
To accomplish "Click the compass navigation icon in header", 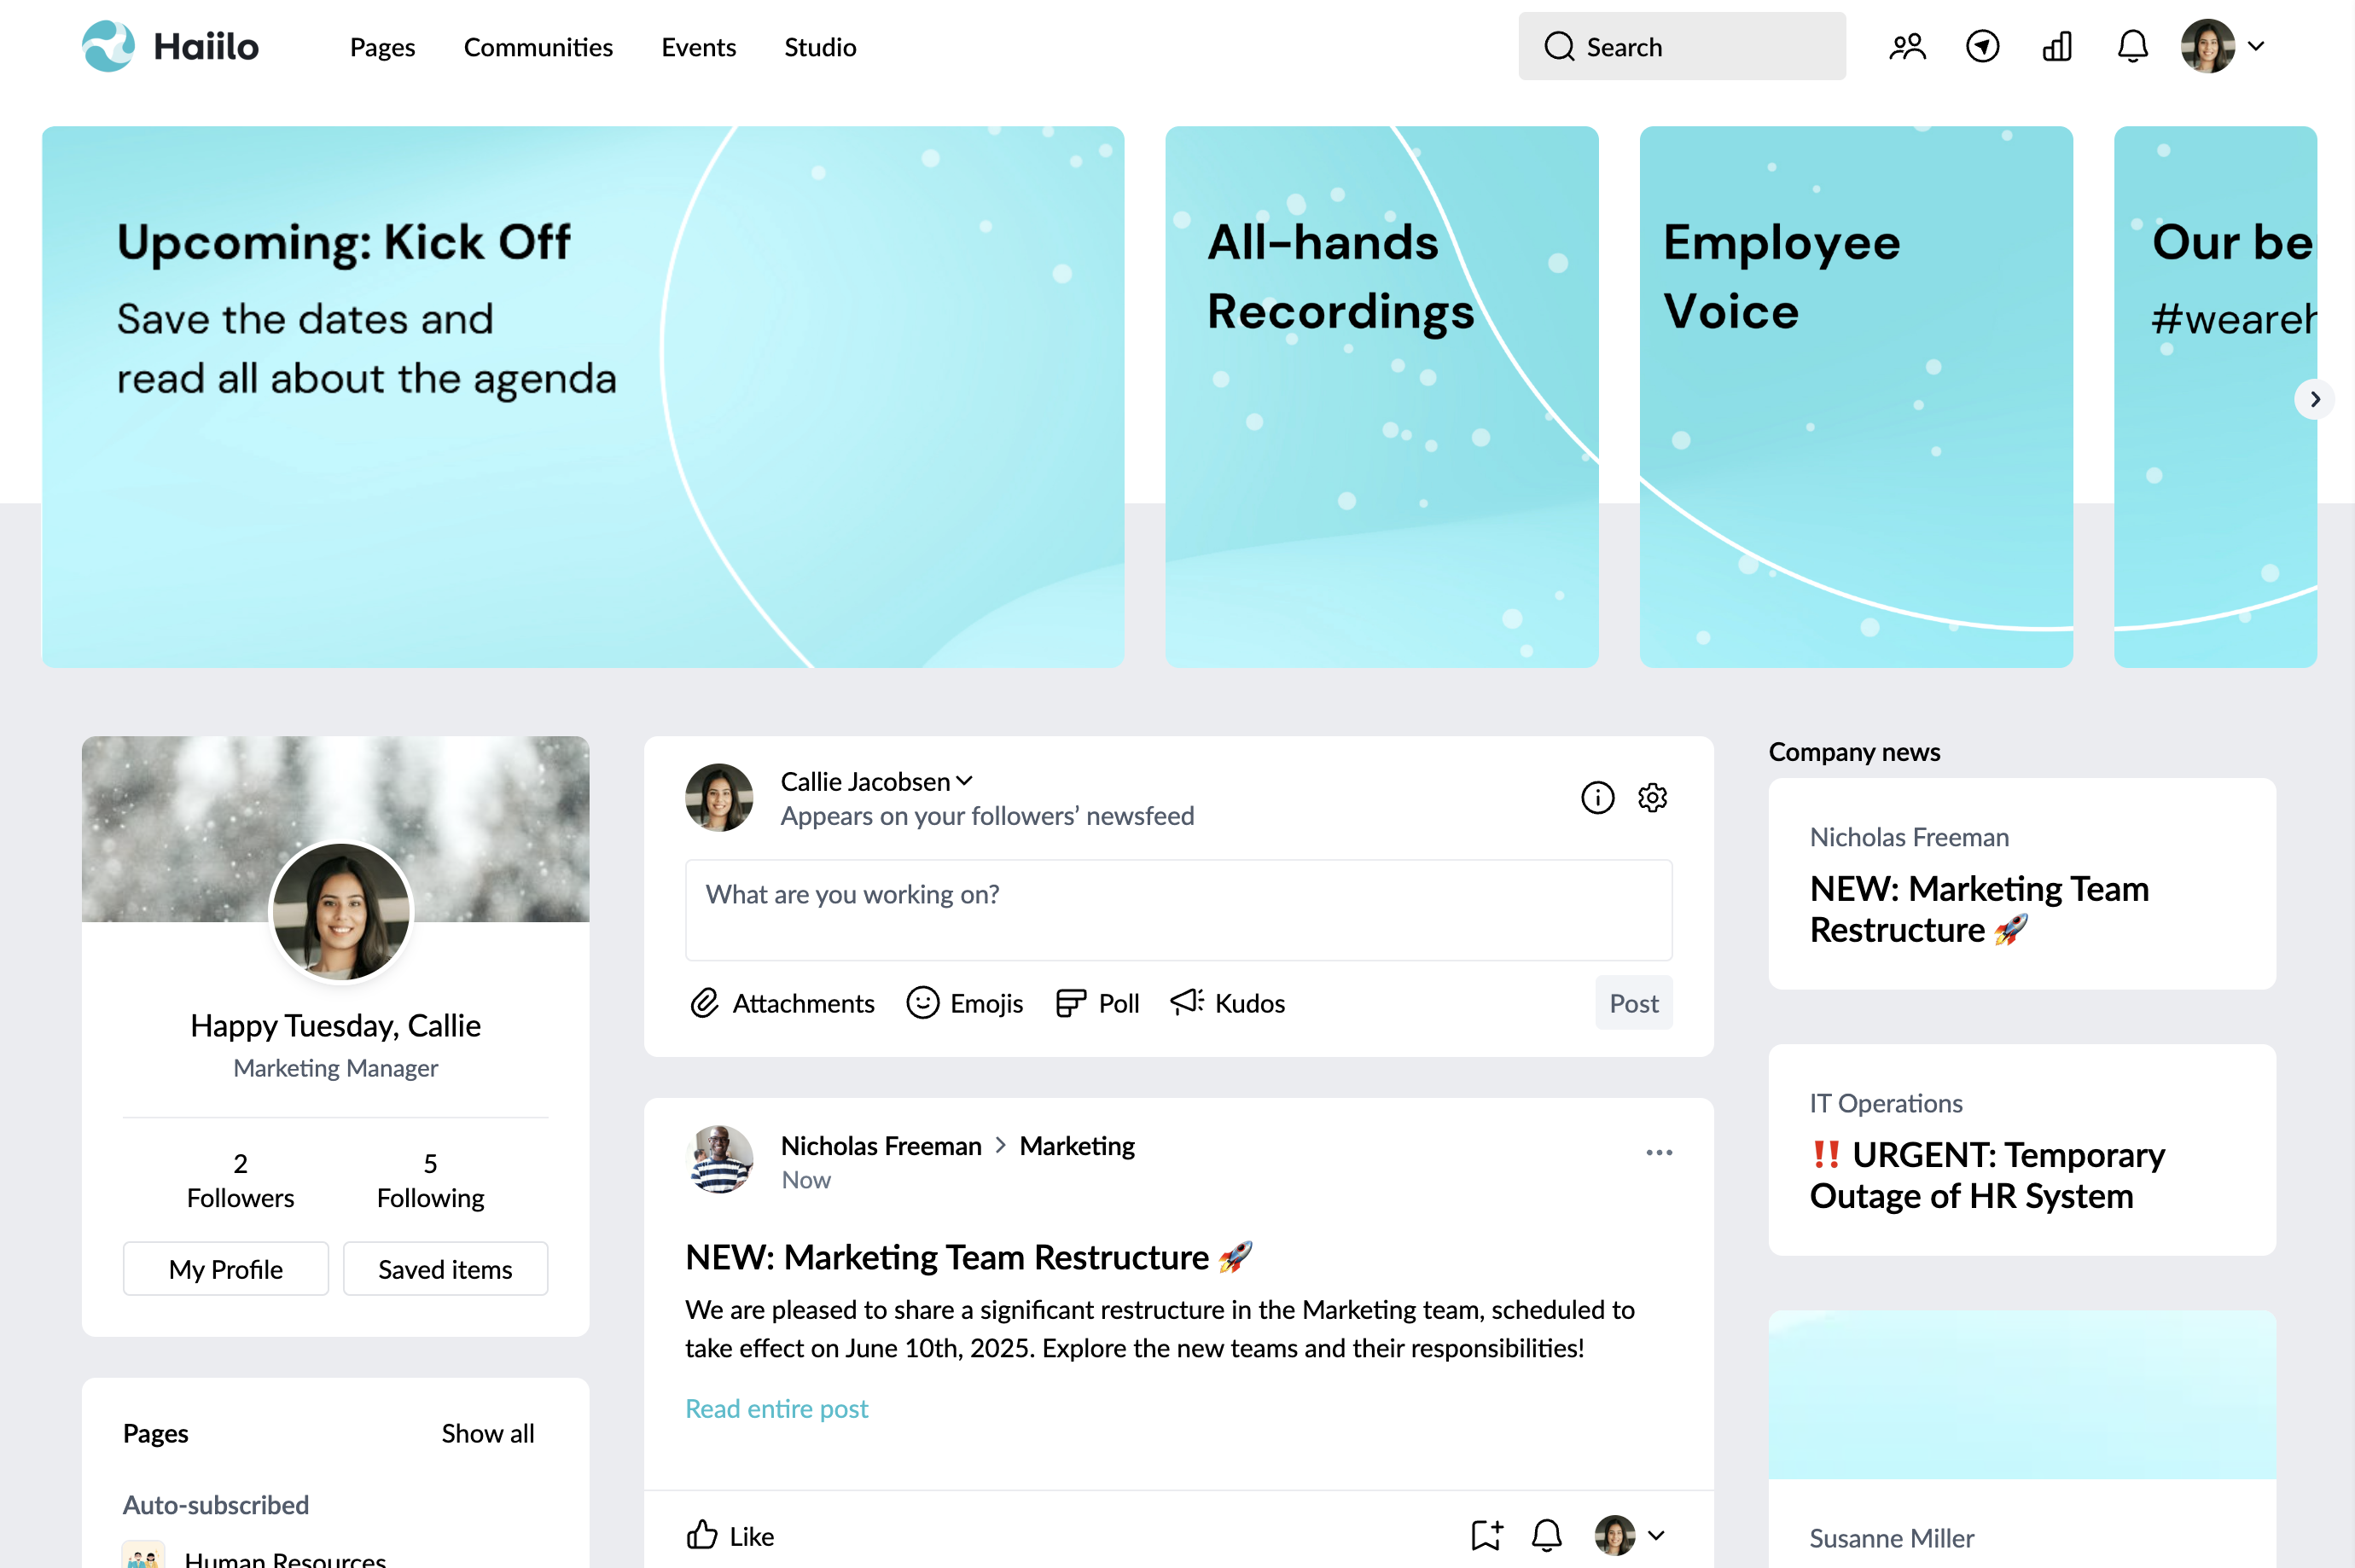I will click(1982, 47).
